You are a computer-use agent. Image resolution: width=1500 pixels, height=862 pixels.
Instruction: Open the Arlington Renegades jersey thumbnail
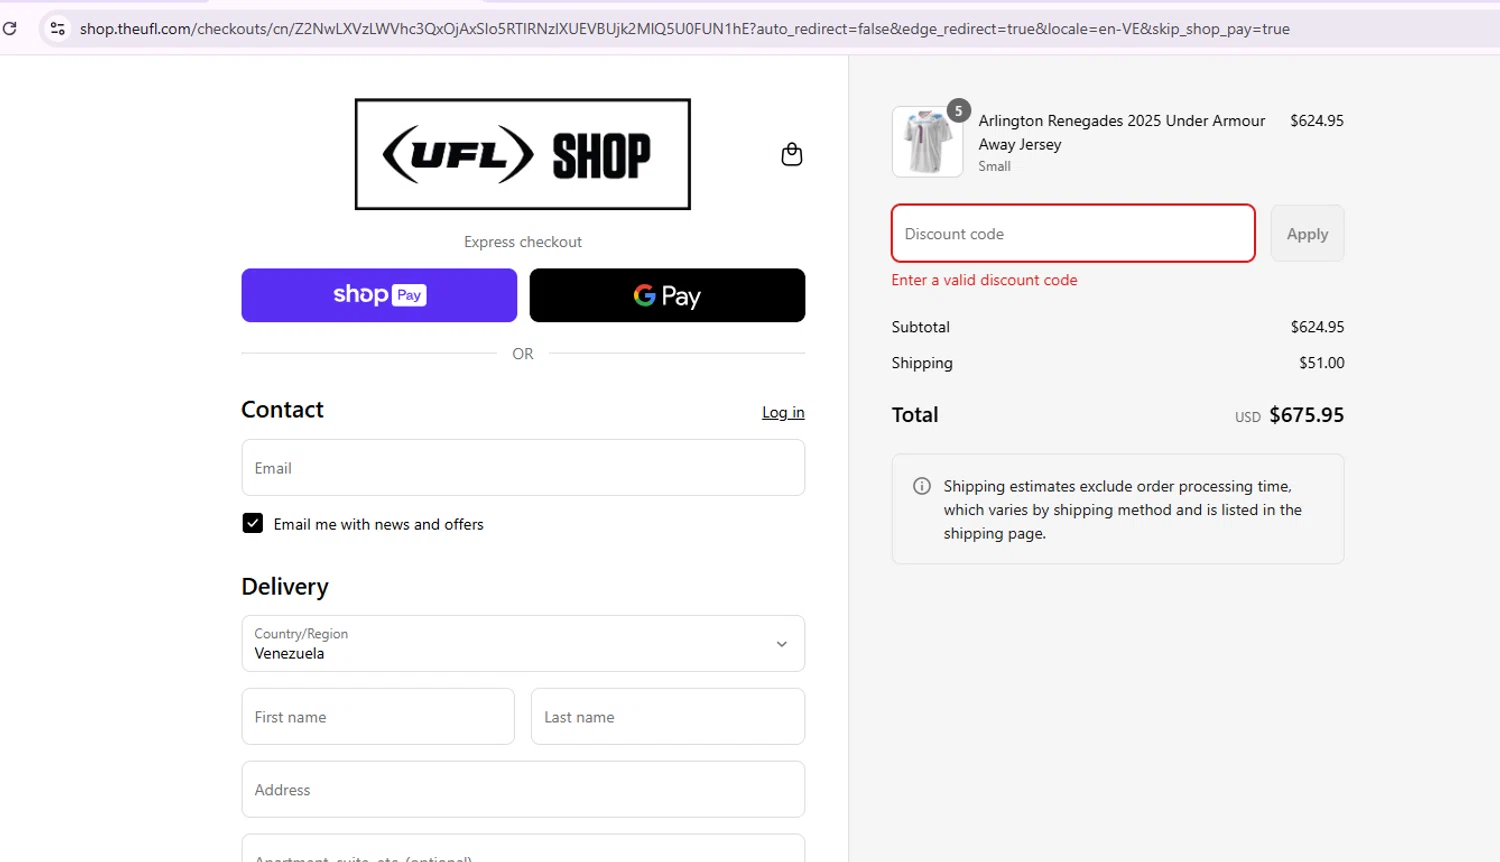pyautogui.click(x=926, y=143)
